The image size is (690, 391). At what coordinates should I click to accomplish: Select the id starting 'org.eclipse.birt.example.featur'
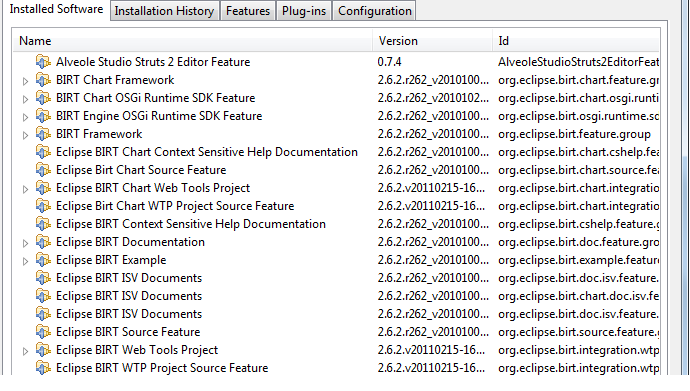[x=578, y=260]
